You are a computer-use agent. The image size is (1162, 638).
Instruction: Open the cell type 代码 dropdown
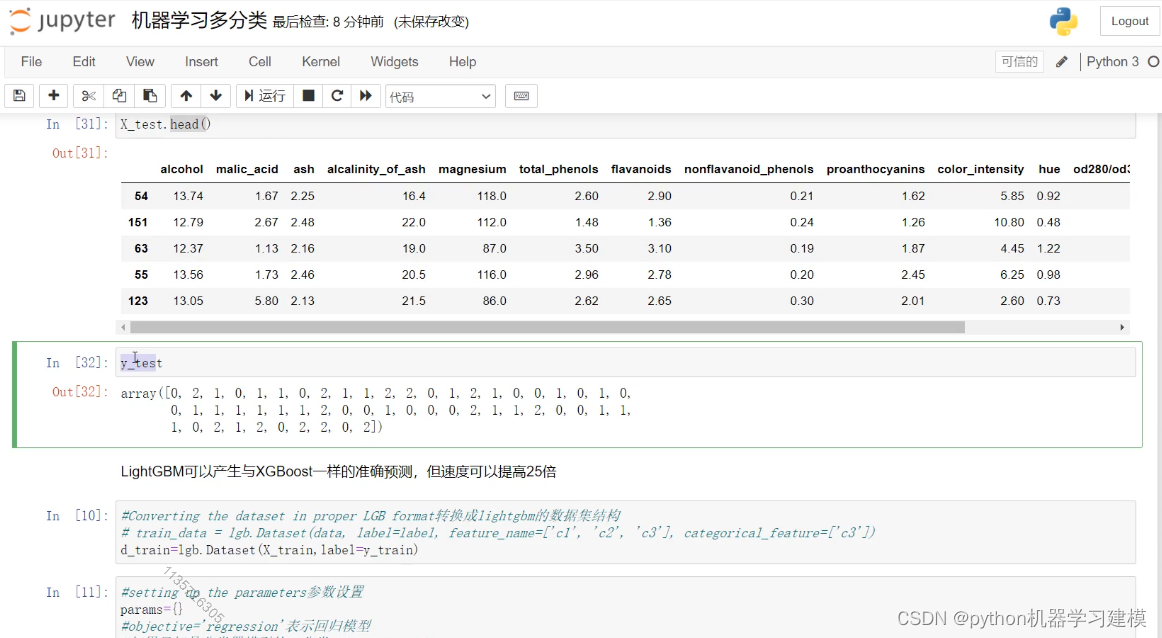click(x=440, y=96)
